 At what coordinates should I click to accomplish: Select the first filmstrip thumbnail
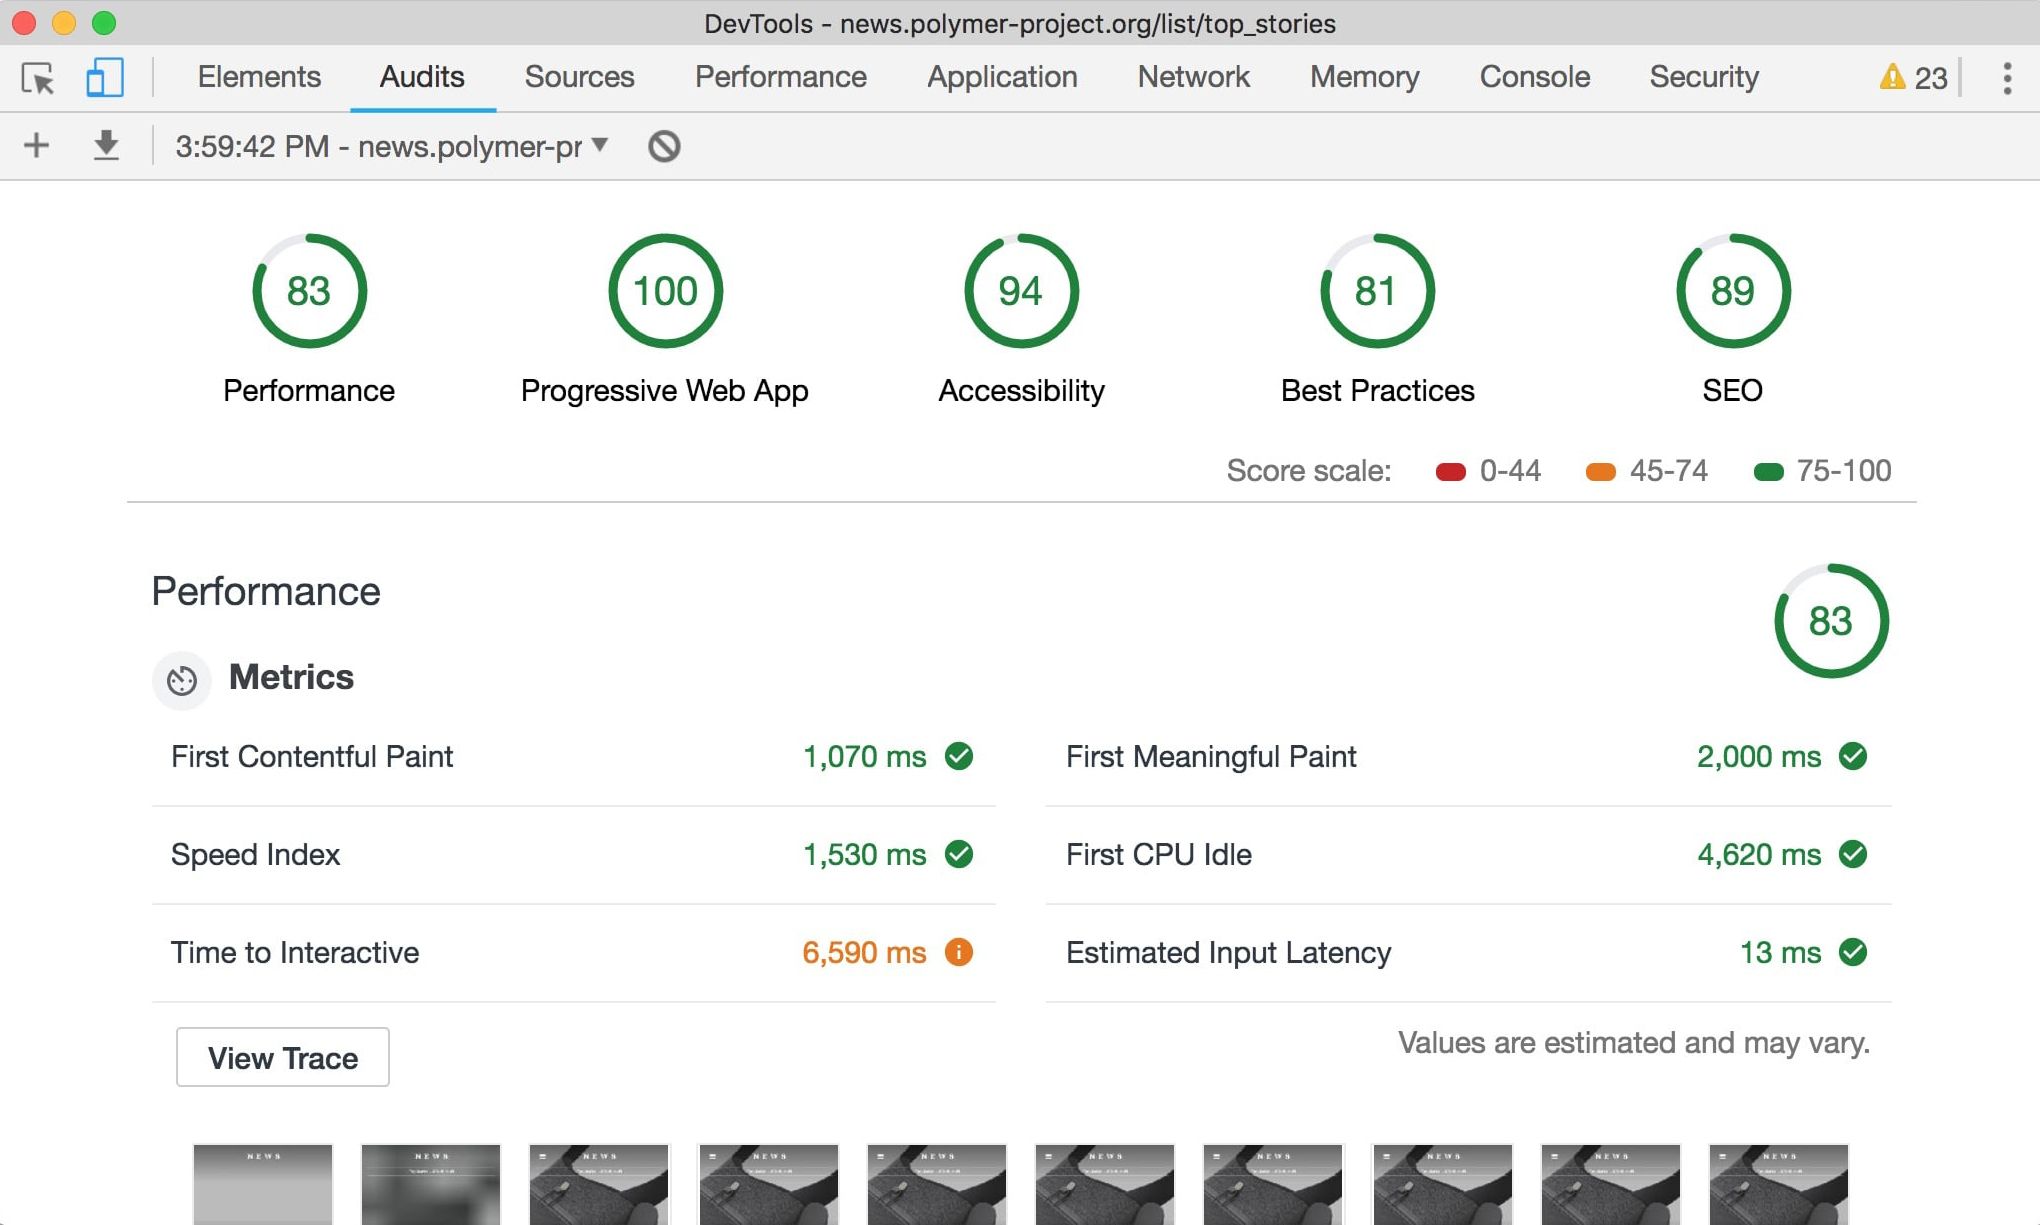(x=262, y=1189)
